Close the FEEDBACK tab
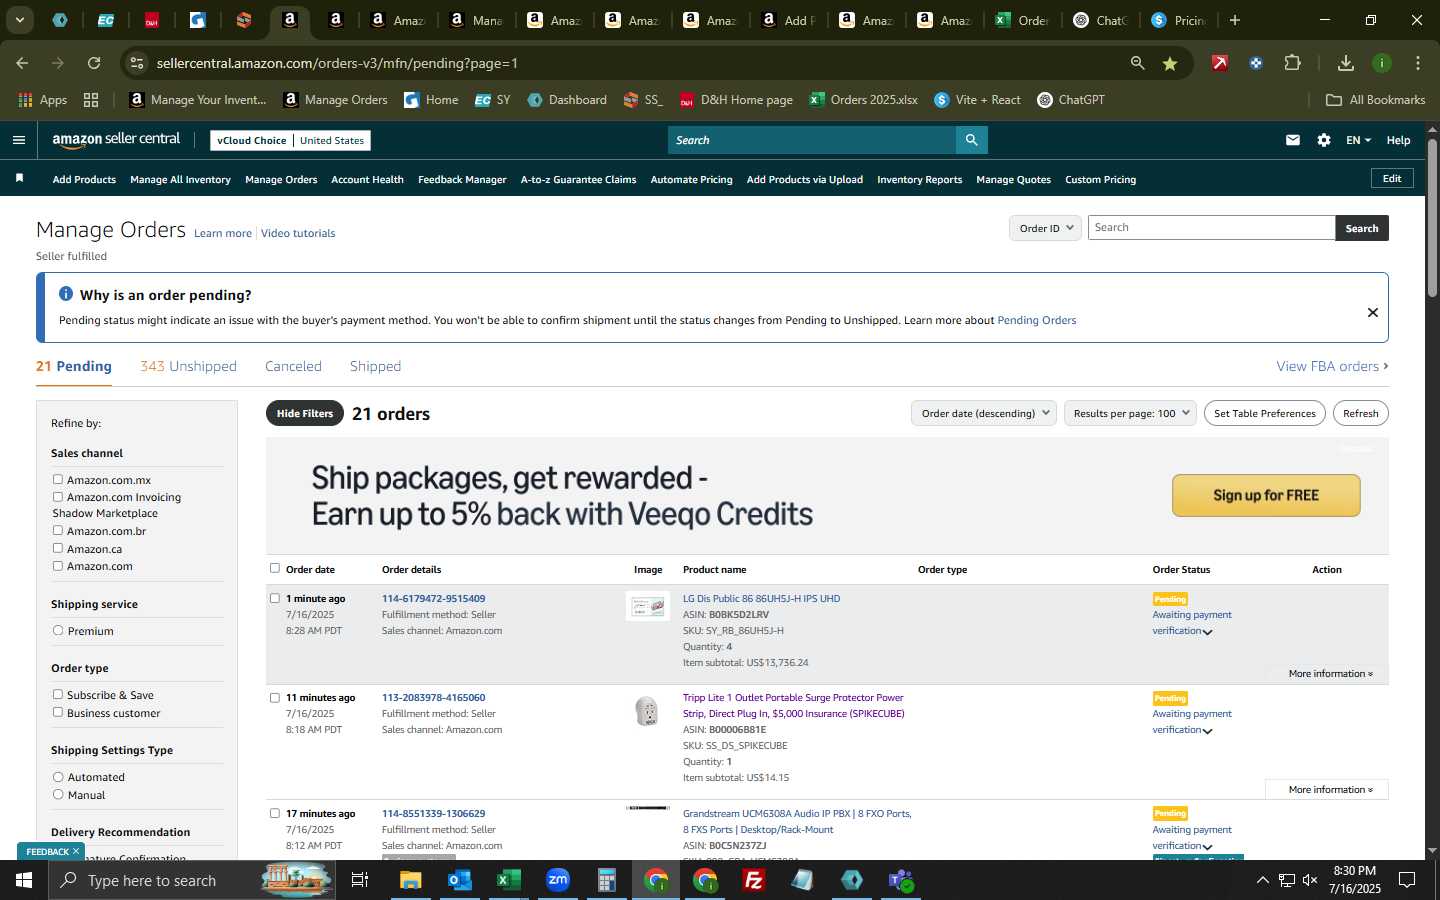The height and width of the screenshot is (900, 1440). point(76,851)
